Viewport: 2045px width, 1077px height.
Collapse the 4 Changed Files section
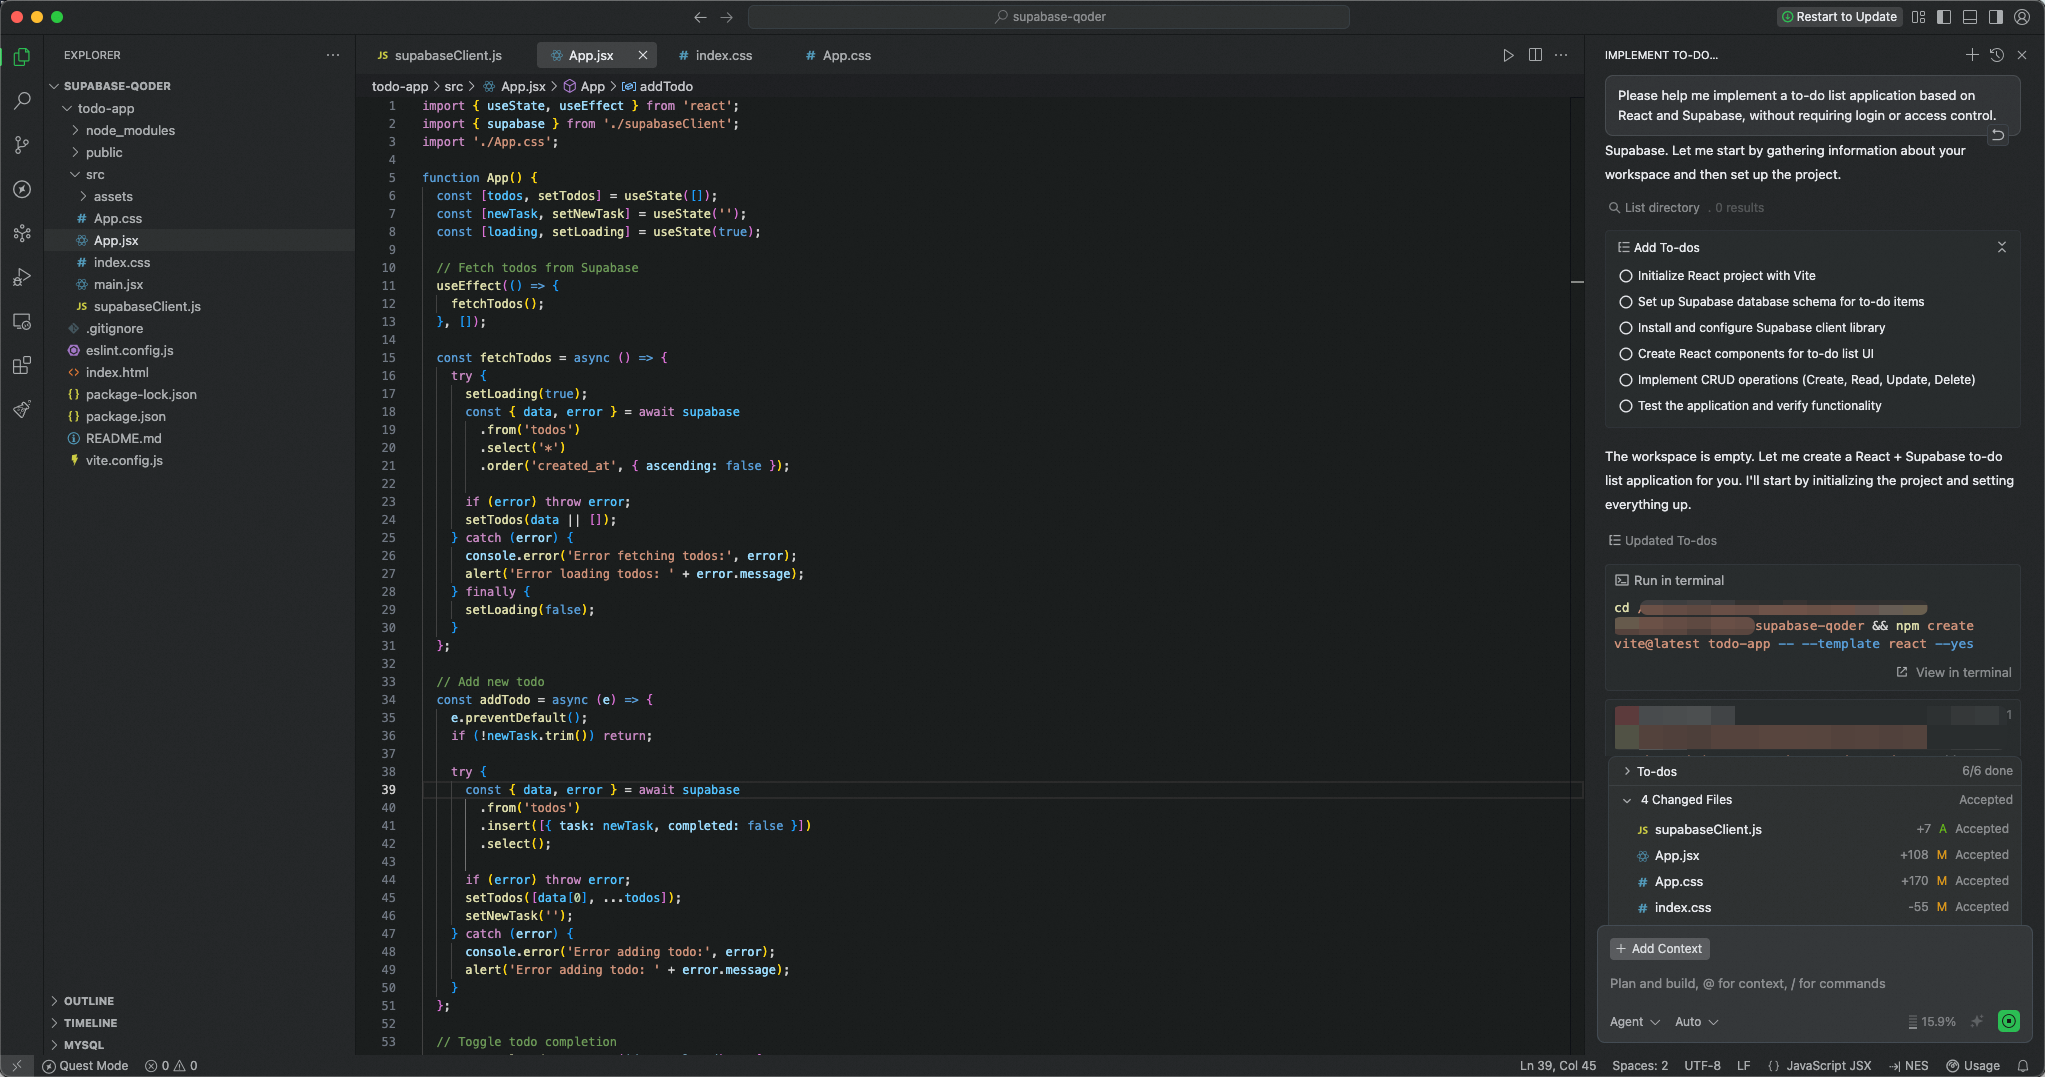[1627, 800]
